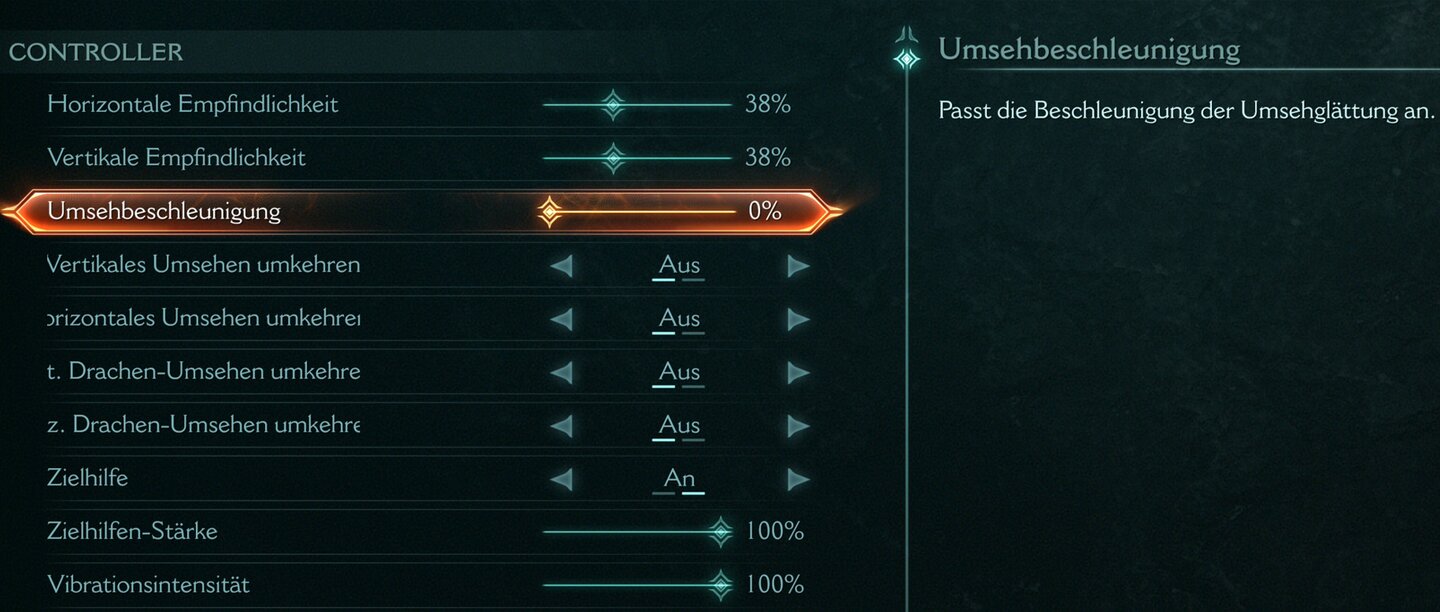Viewport: 1440px width, 612px height.
Task: Click right arrow on horizontal Drachen-Umsehen row
Action: (x=797, y=426)
